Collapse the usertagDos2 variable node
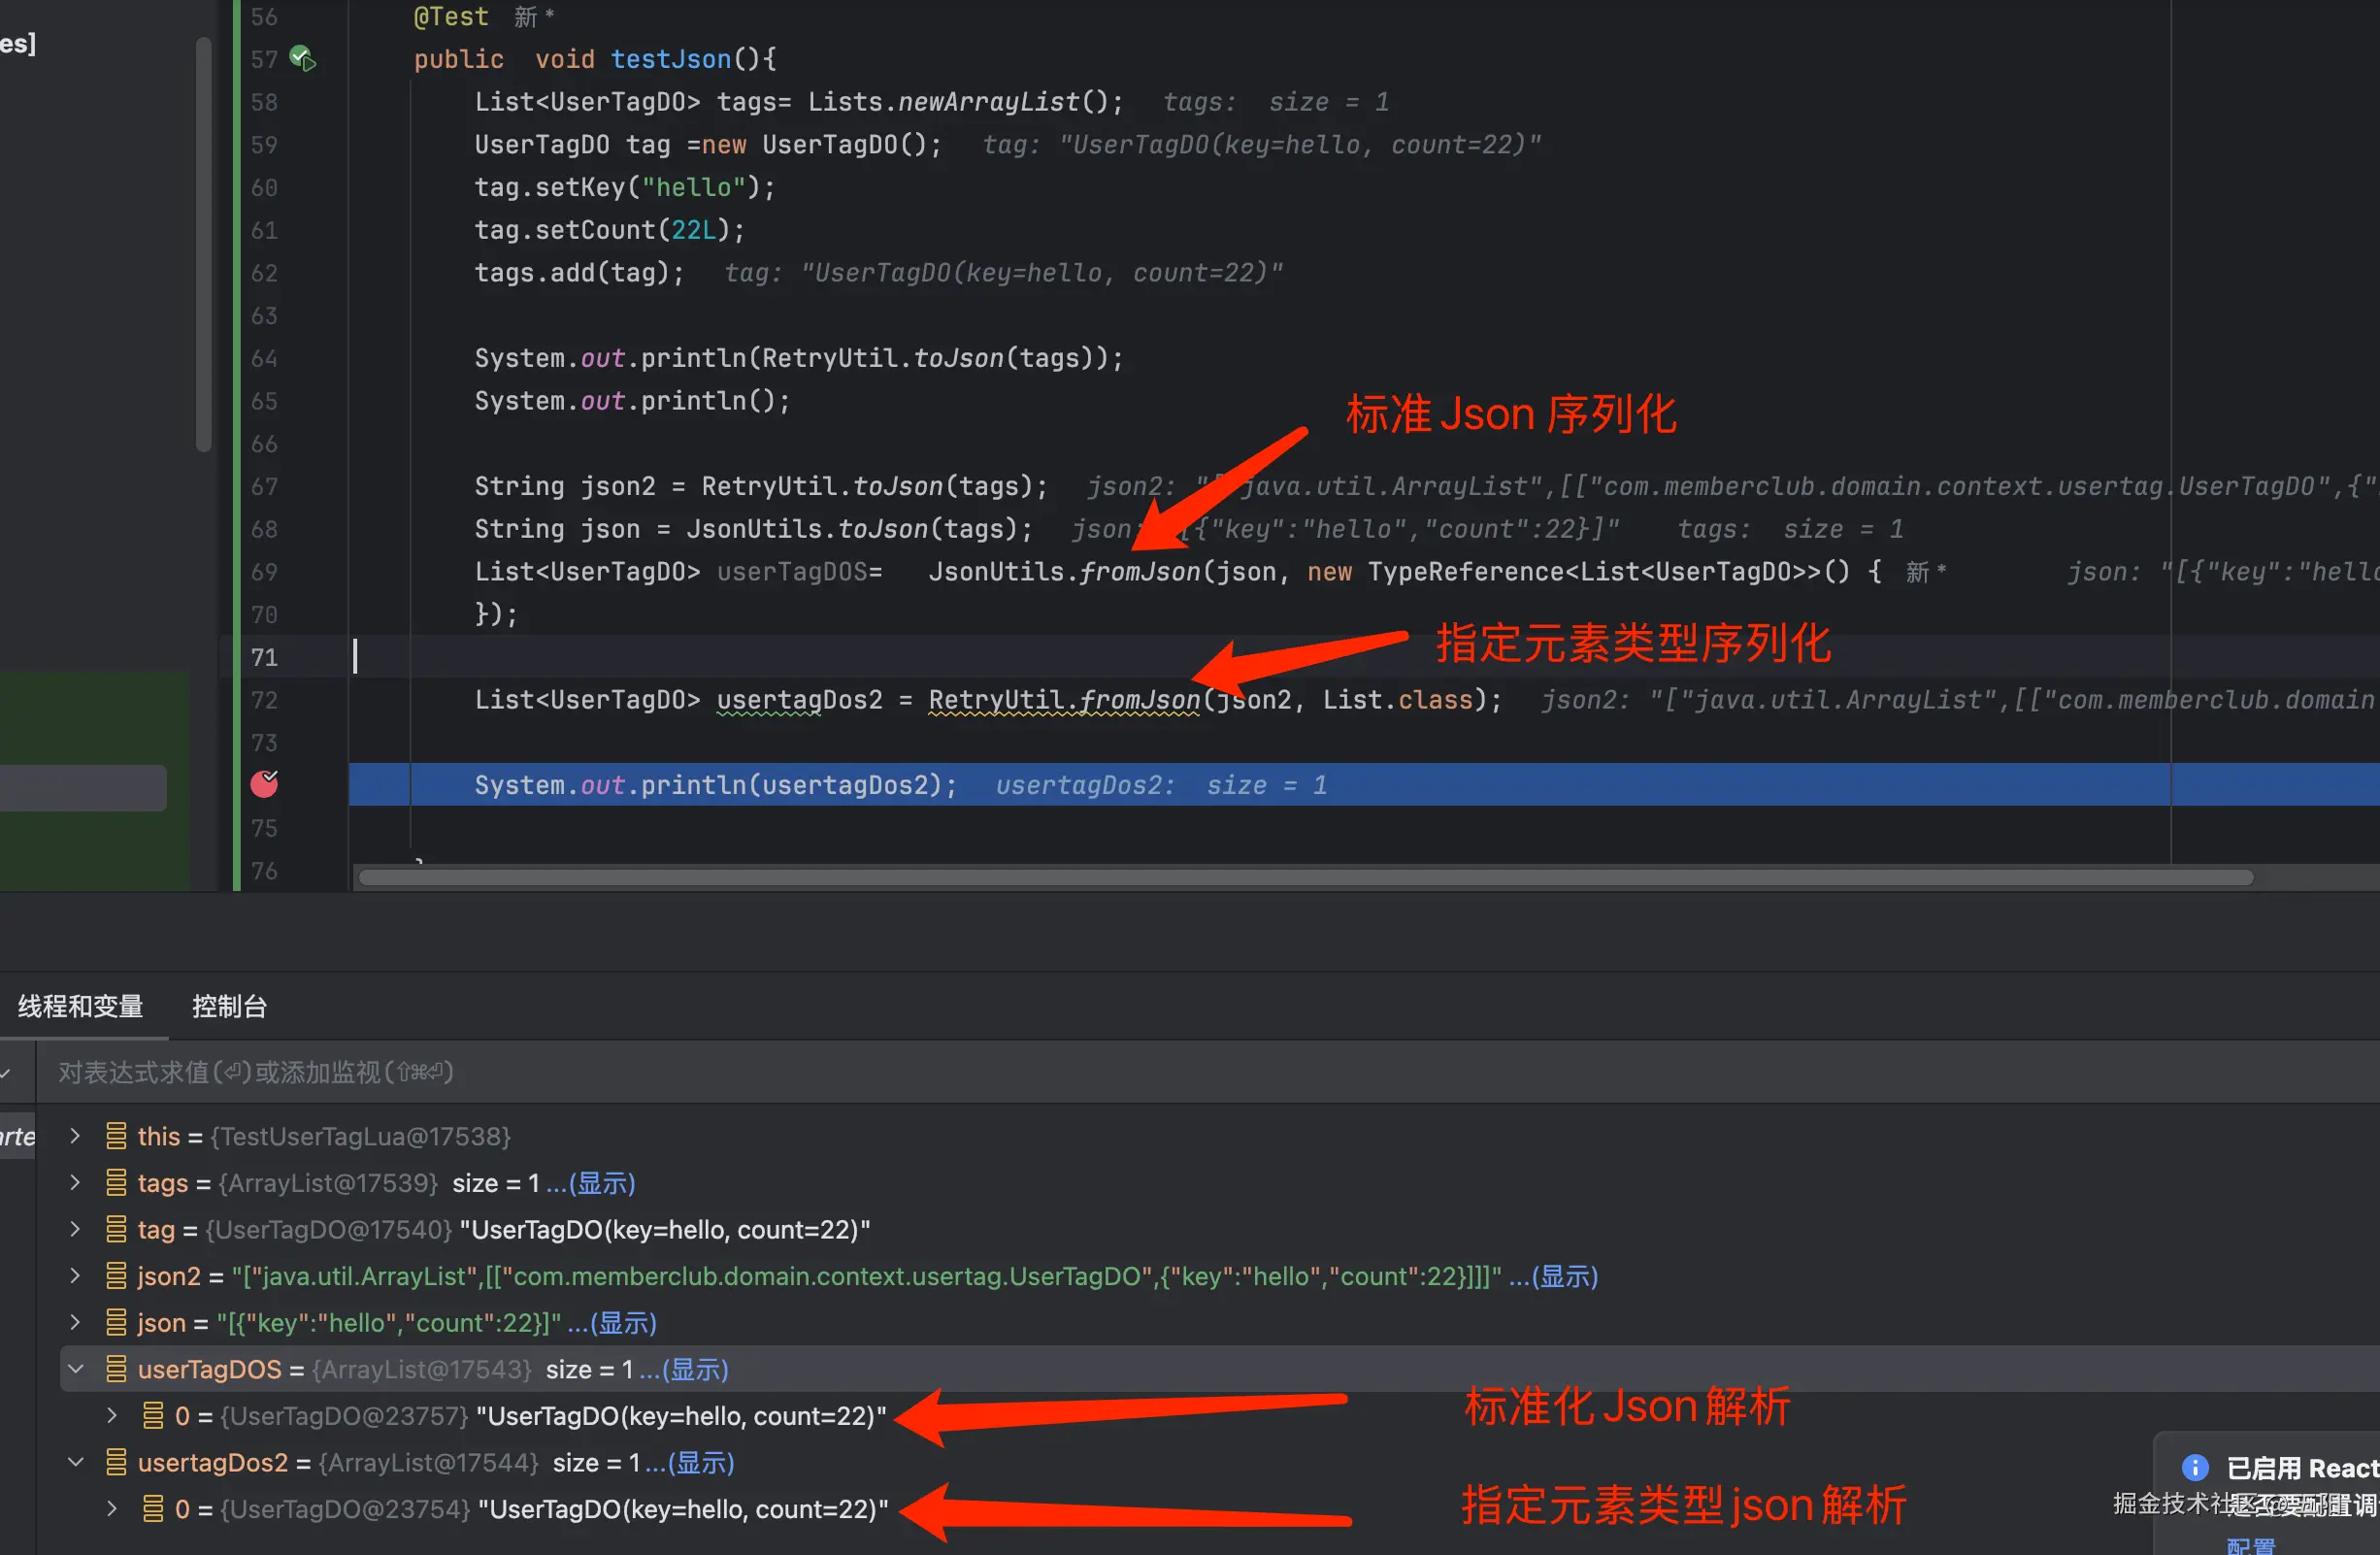The height and width of the screenshot is (1555, 2380). point(75,1462)
